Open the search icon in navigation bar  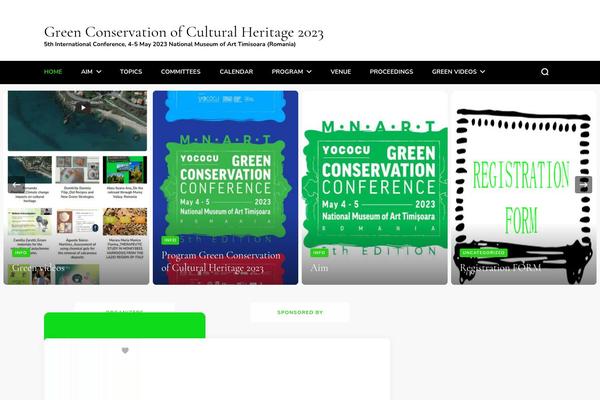pyautogui.click(x=545, y=72)
